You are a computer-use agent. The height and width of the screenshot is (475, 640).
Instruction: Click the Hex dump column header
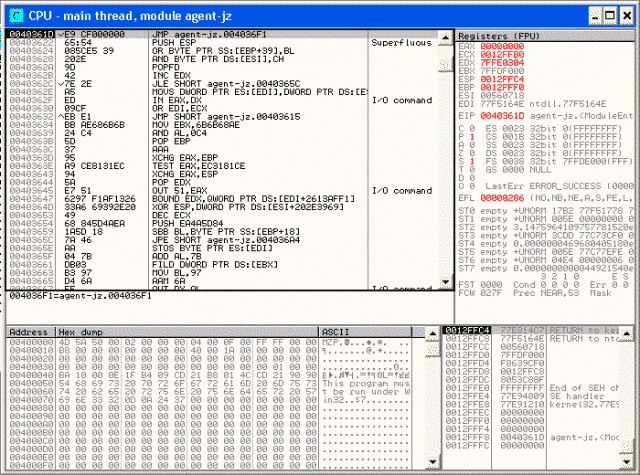(x=187, y=332)
